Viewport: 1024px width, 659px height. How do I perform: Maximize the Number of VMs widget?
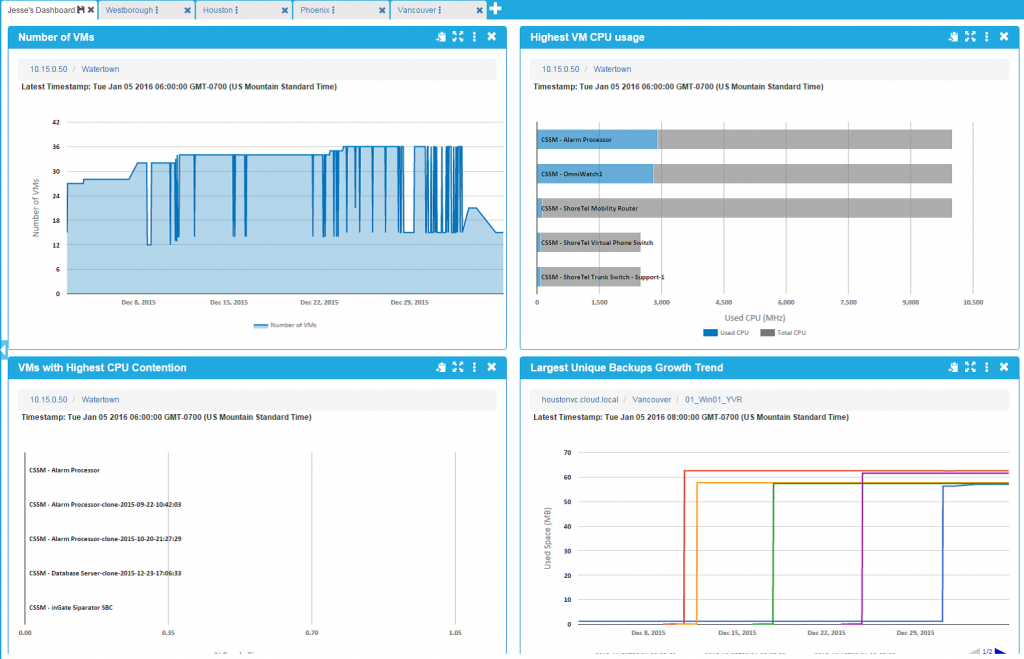[x=457, y=36]
